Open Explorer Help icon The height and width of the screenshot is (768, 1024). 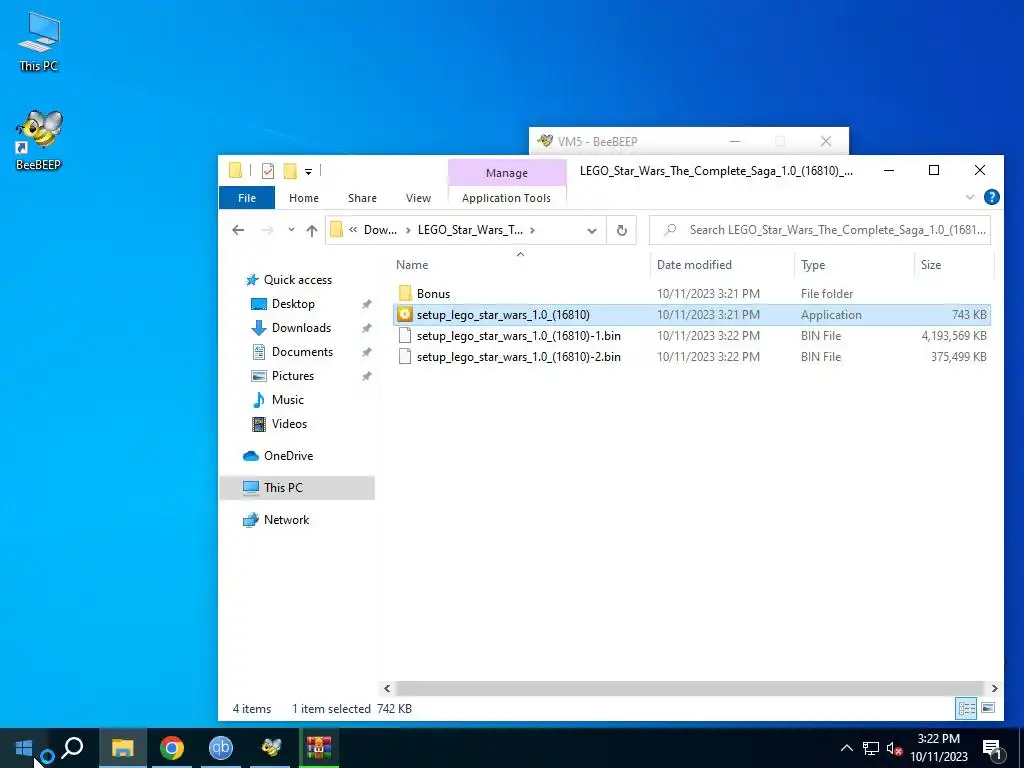pos(991,197)
